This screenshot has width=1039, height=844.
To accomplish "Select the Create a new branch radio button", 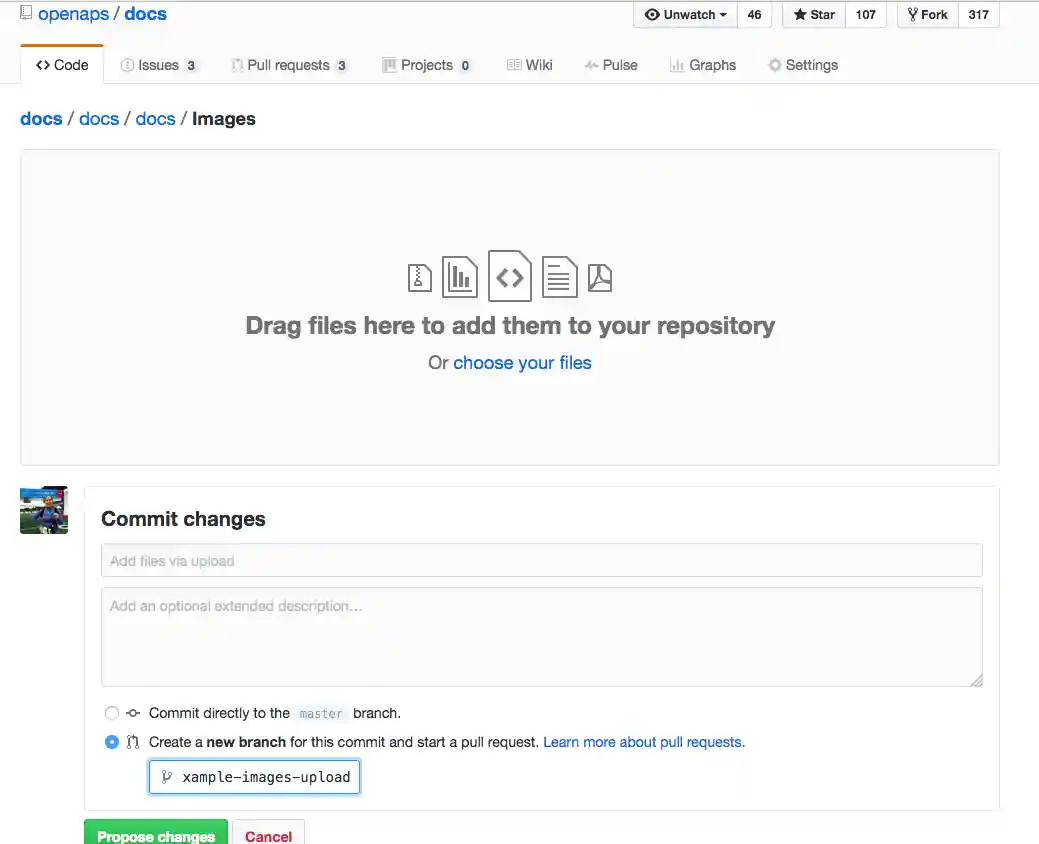I will (x=111, y=742).
